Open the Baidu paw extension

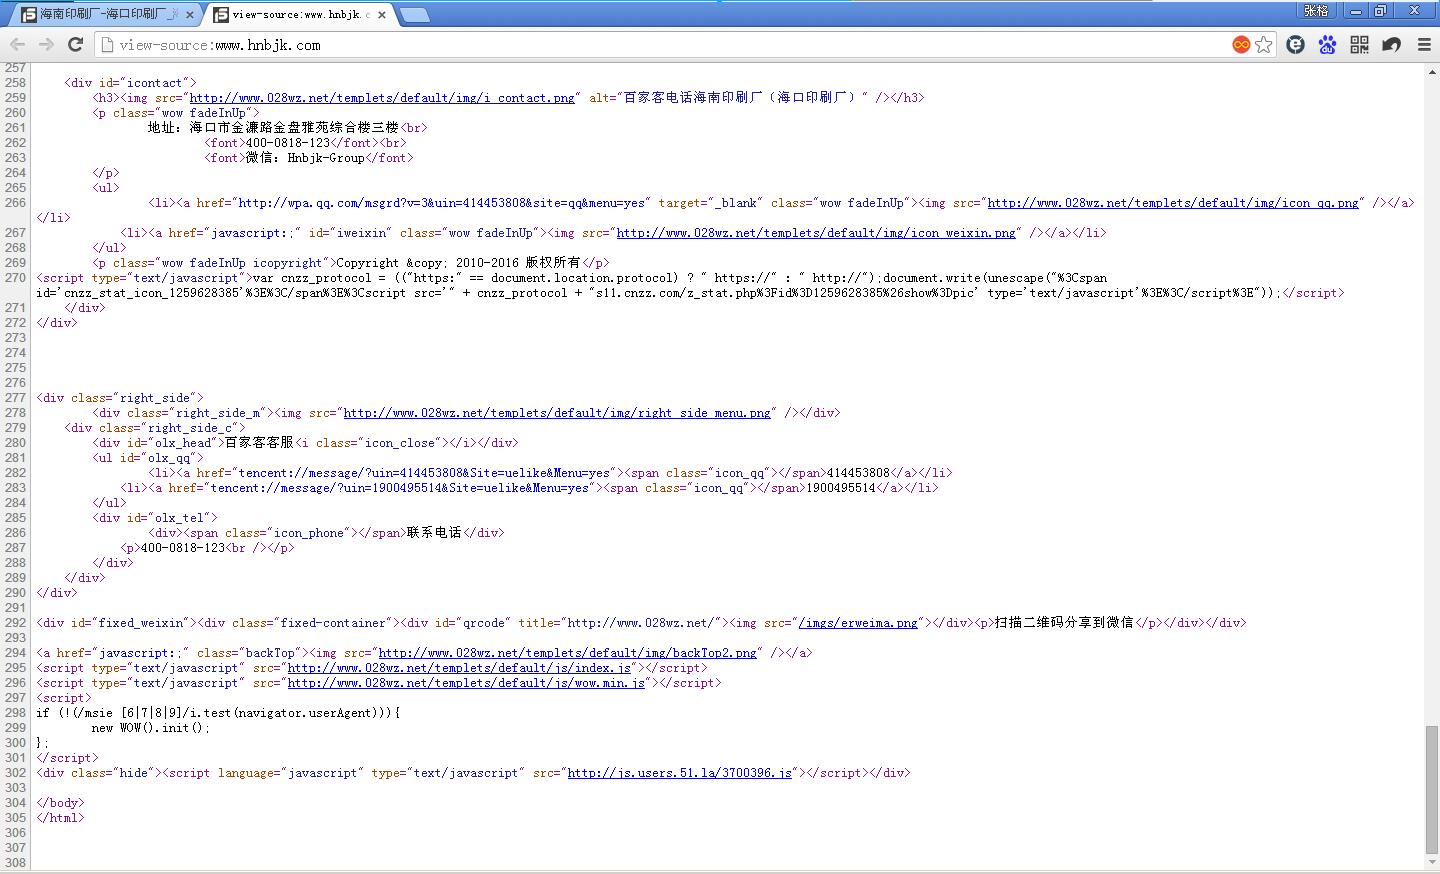click(1327, 44)
